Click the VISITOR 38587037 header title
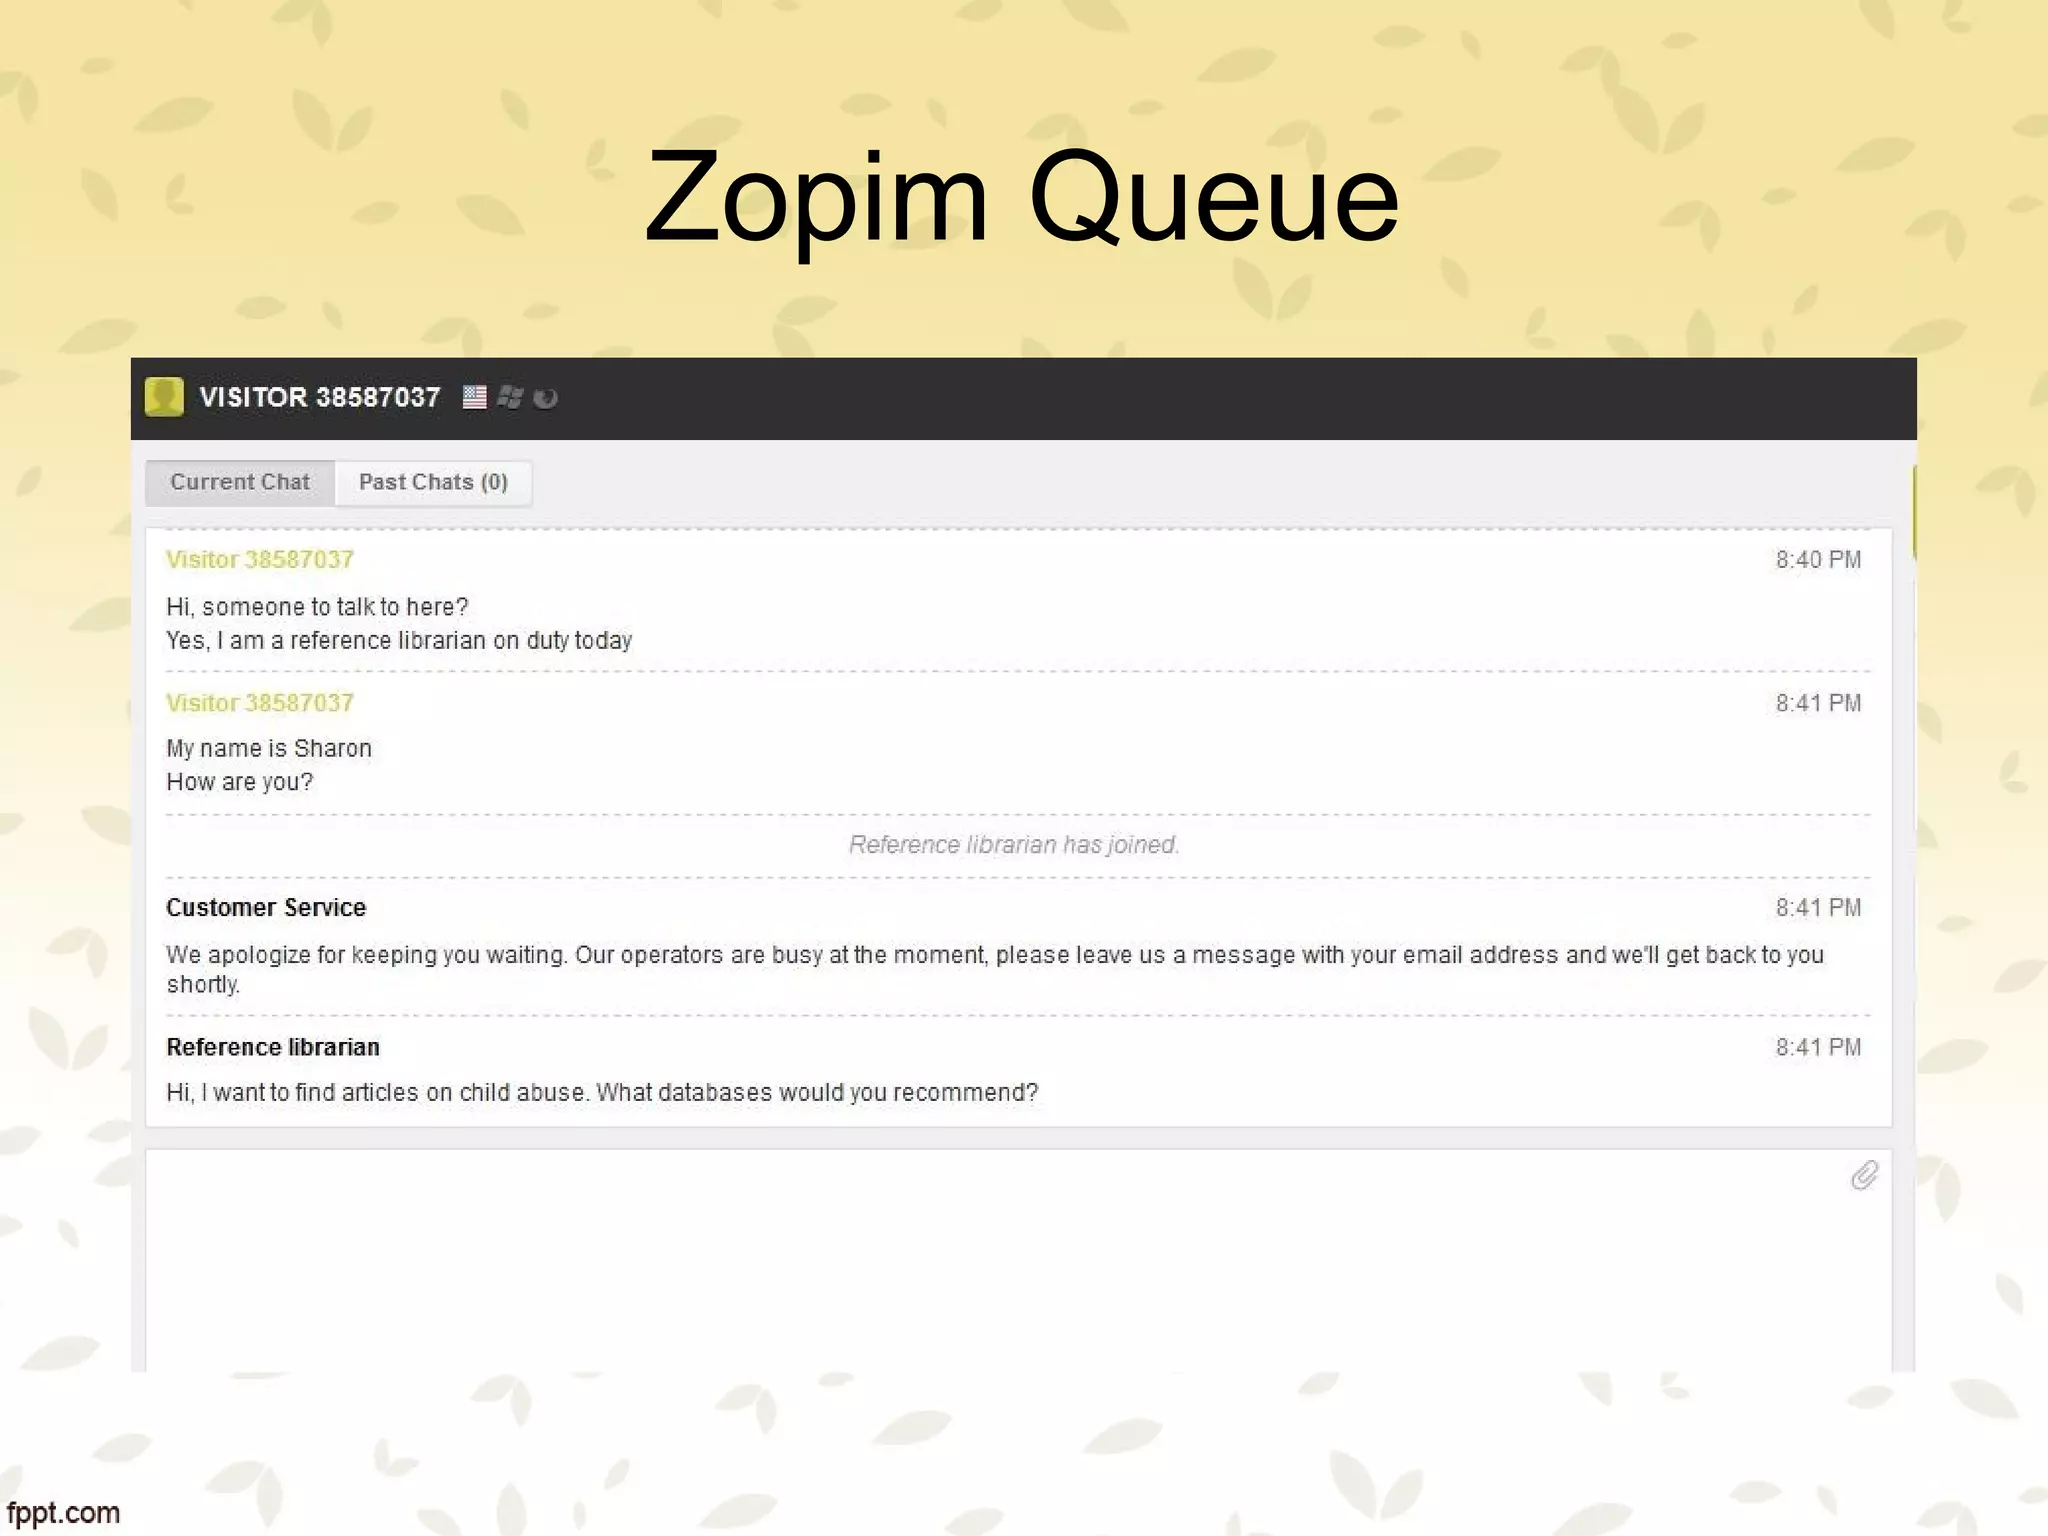This screenshot has height=1536, width=2048. [x=320, y=398]
